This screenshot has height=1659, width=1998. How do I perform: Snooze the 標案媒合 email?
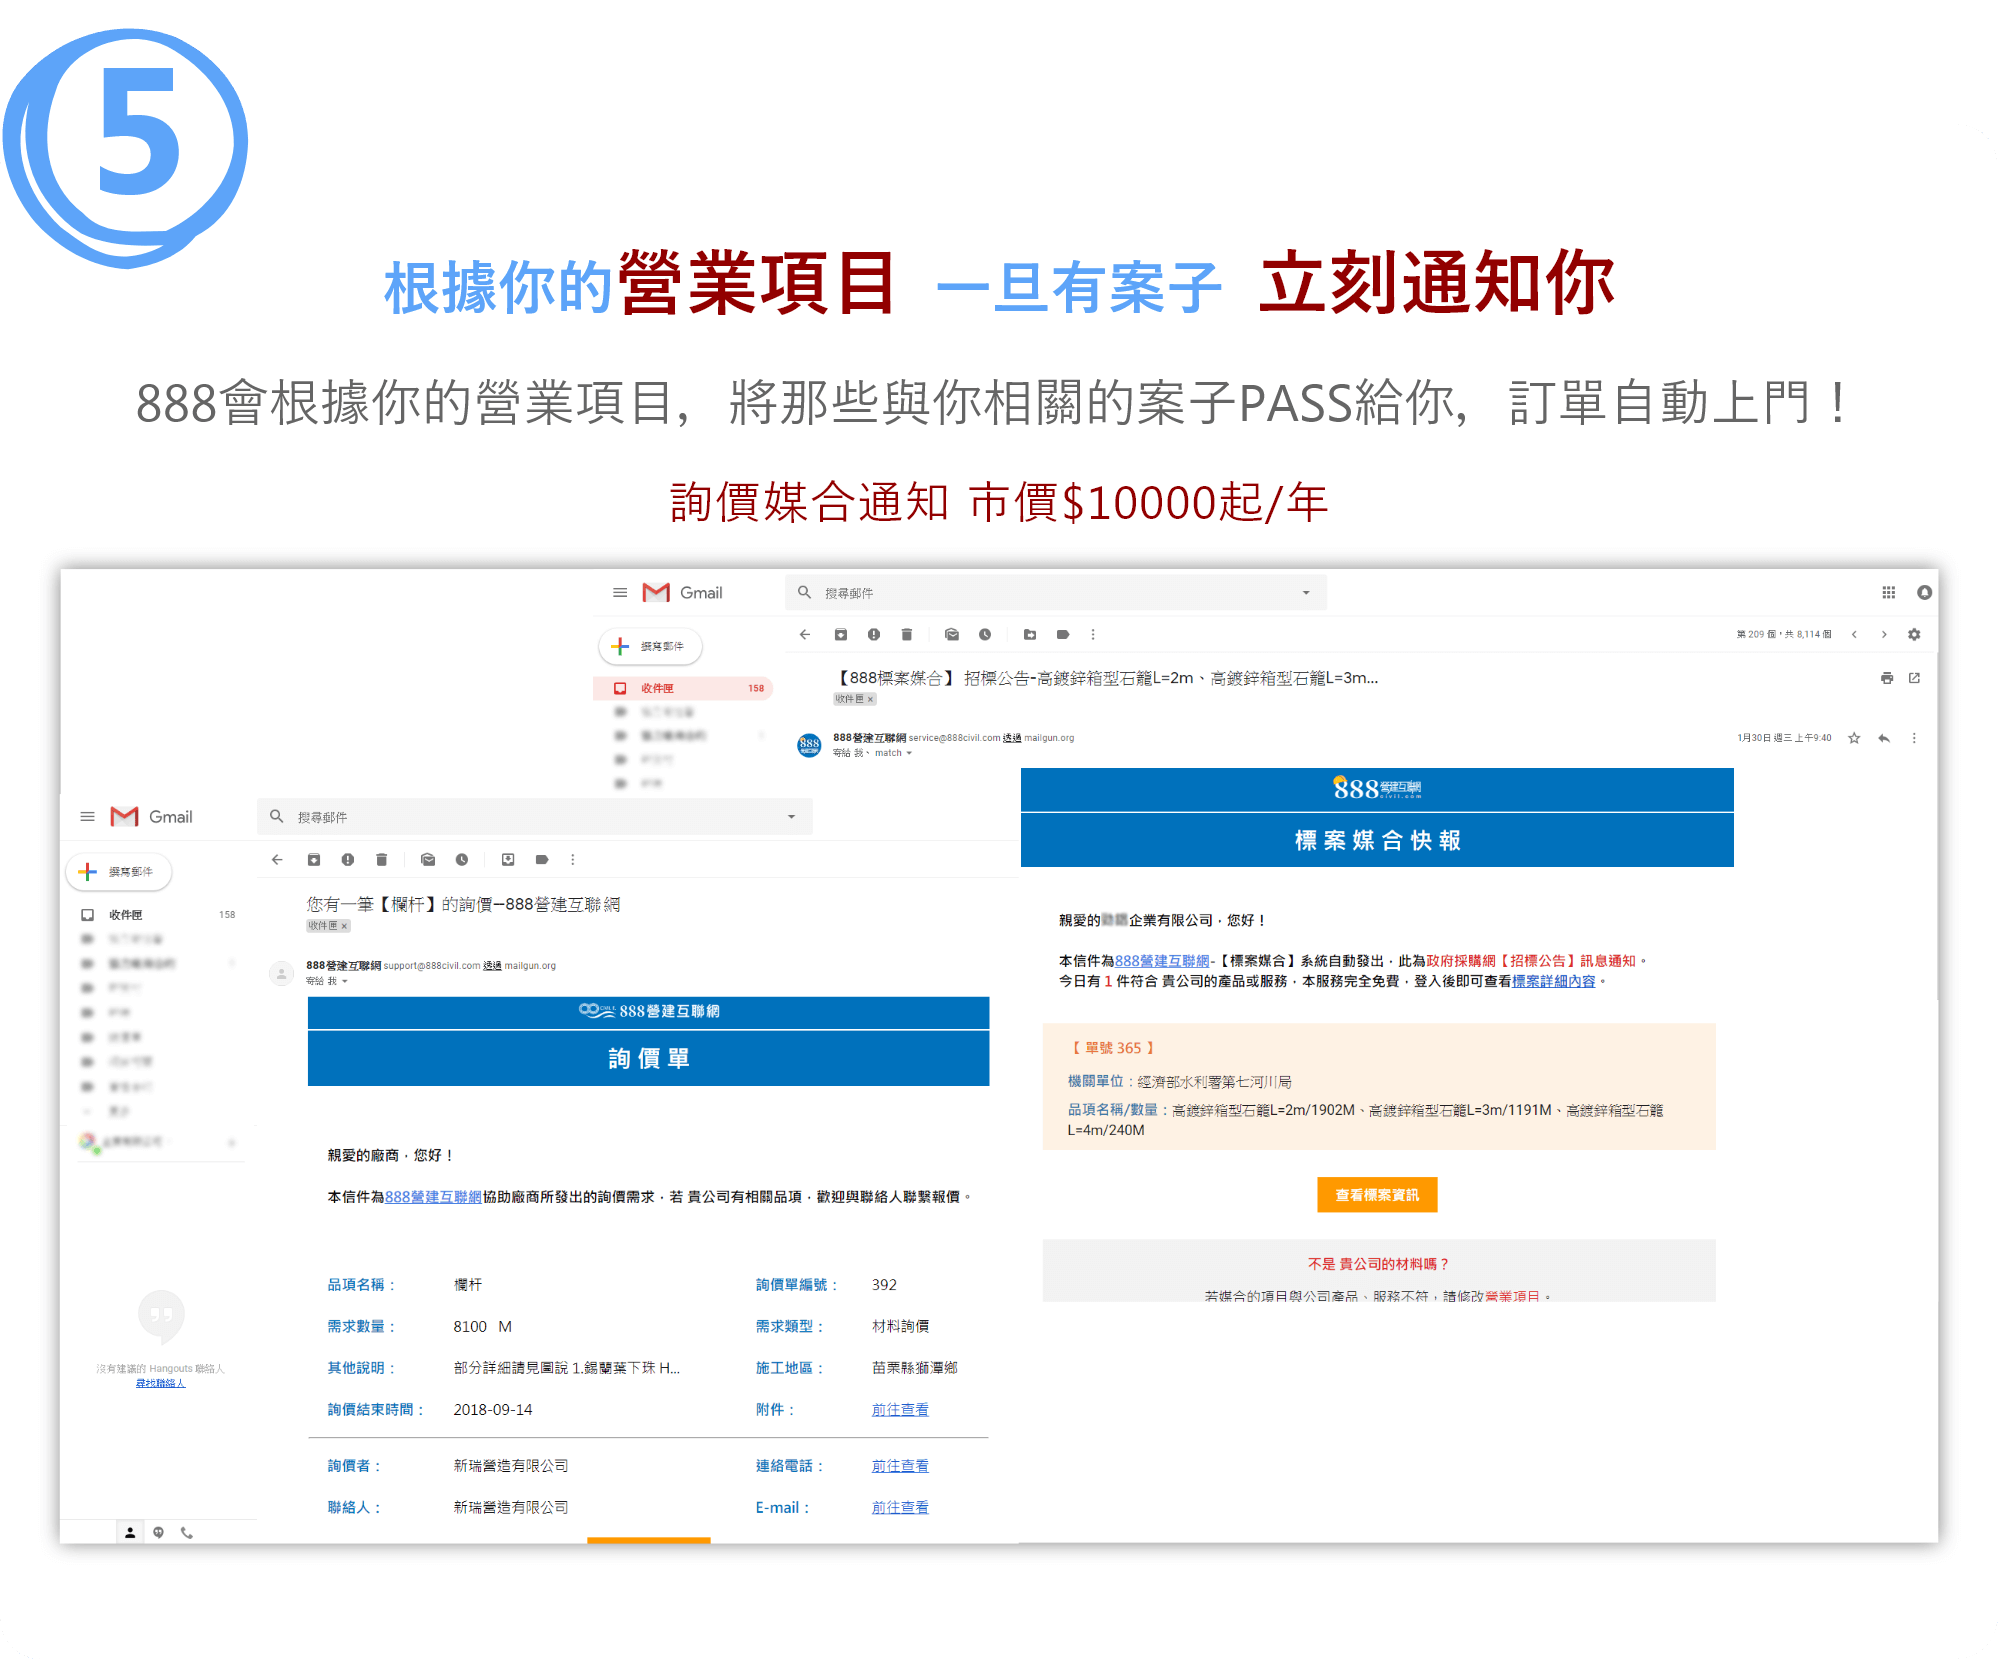coord(985,635)
